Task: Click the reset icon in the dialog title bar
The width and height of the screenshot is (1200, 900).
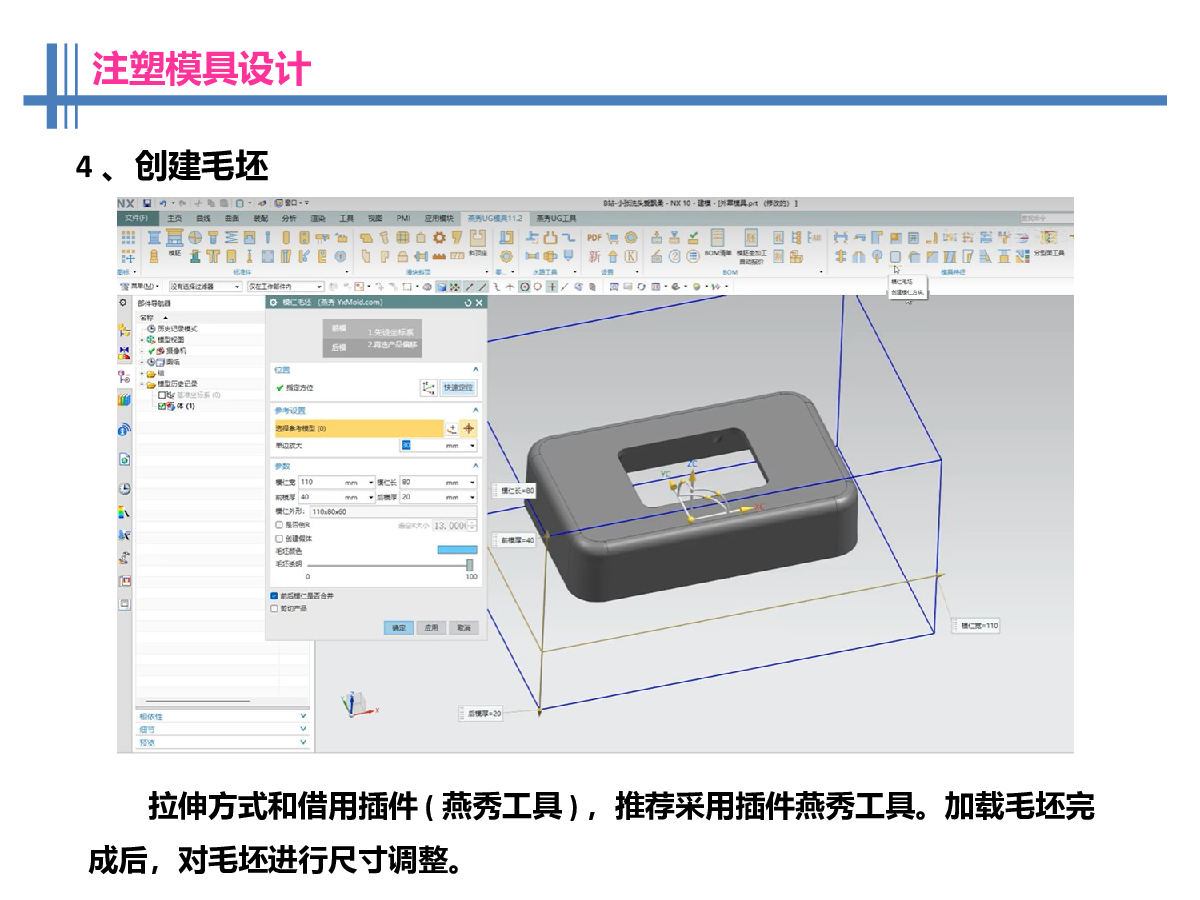Action: pyautogui.click(x=467, y=302)
